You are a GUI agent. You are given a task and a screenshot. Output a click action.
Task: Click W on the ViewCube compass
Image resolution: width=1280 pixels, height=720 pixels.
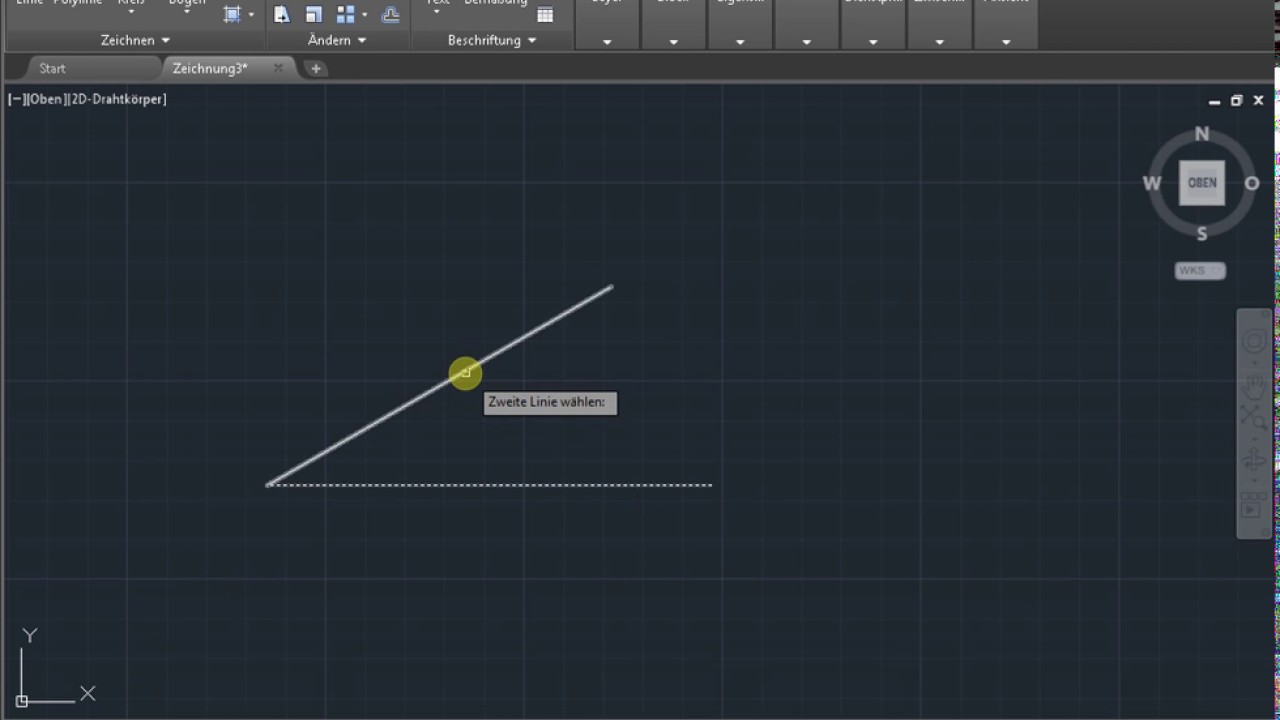pyautogui.click(x=1152, y=183)
